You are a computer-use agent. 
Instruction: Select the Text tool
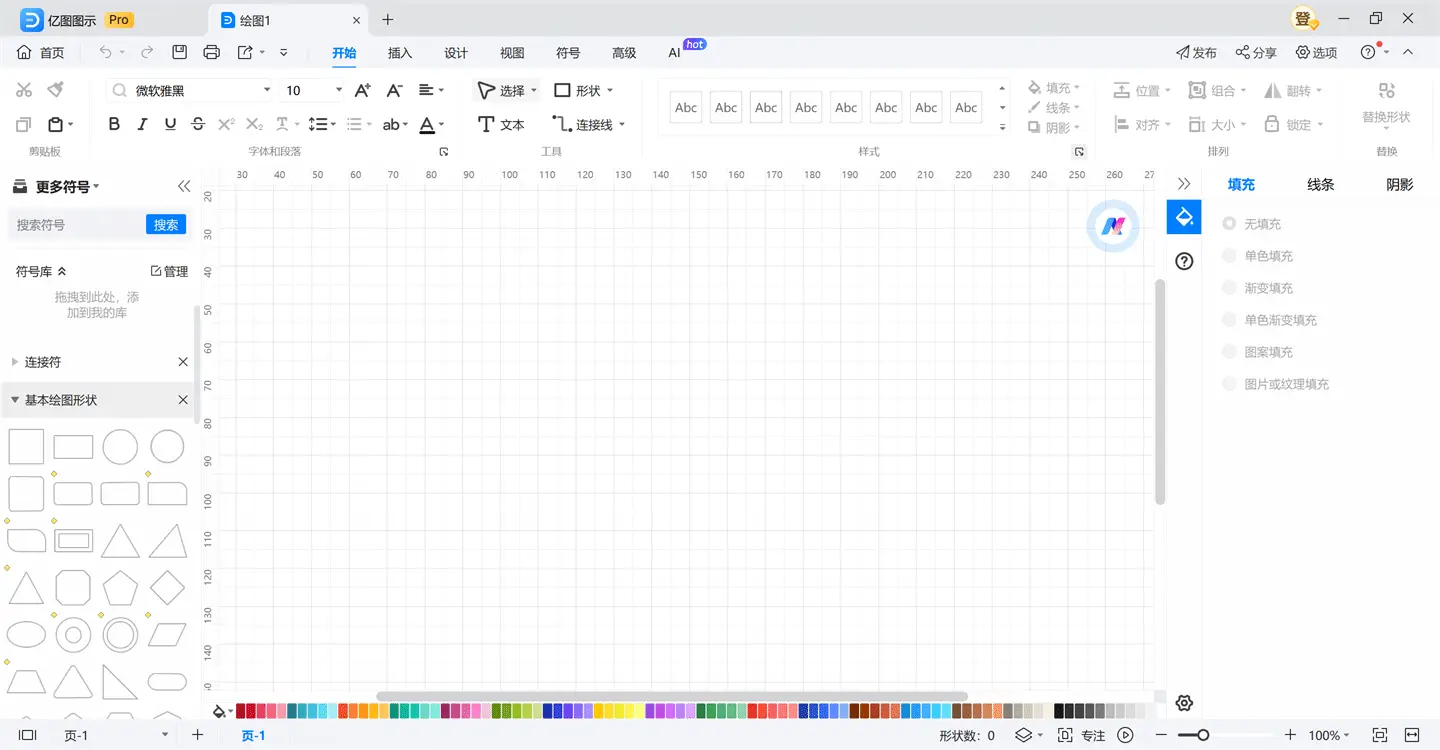coord(501,124)
